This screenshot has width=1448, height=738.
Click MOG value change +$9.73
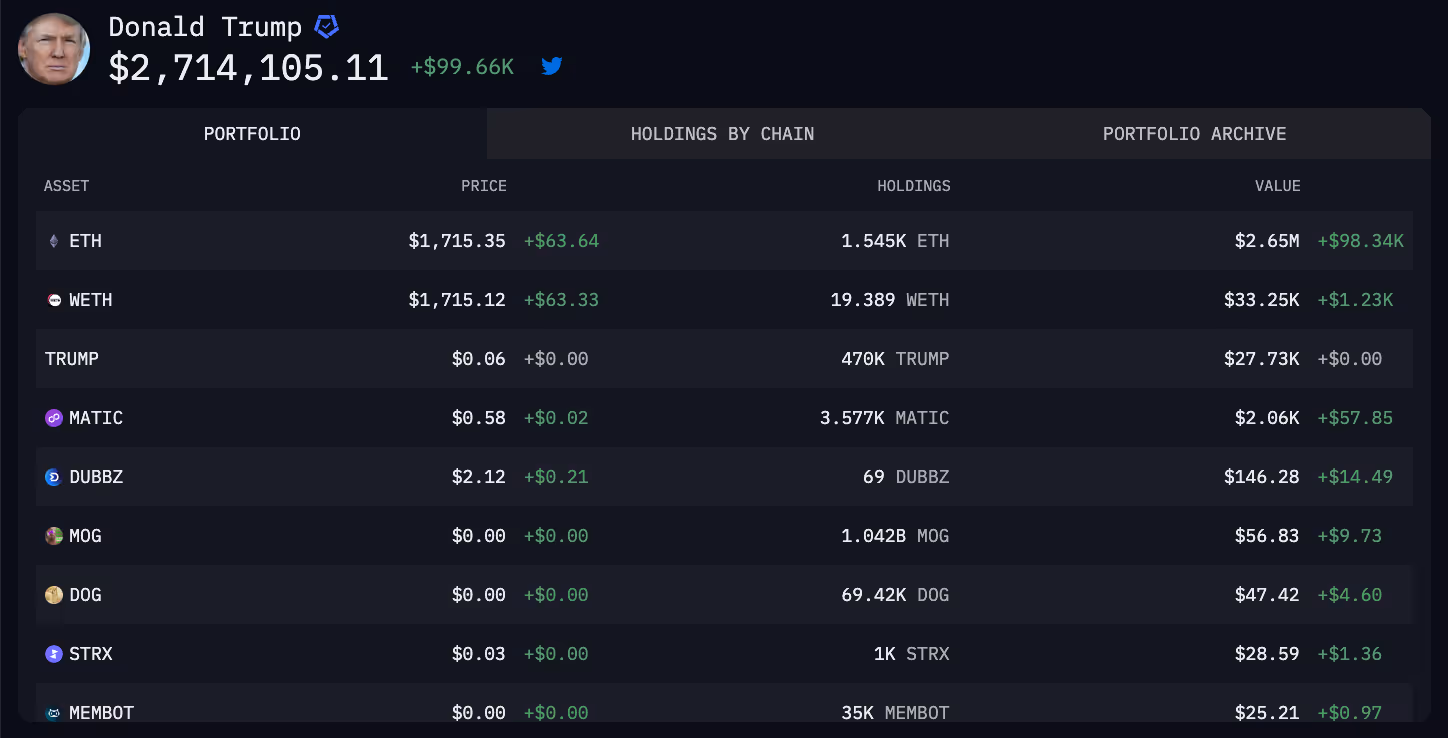coord(1350,536)
